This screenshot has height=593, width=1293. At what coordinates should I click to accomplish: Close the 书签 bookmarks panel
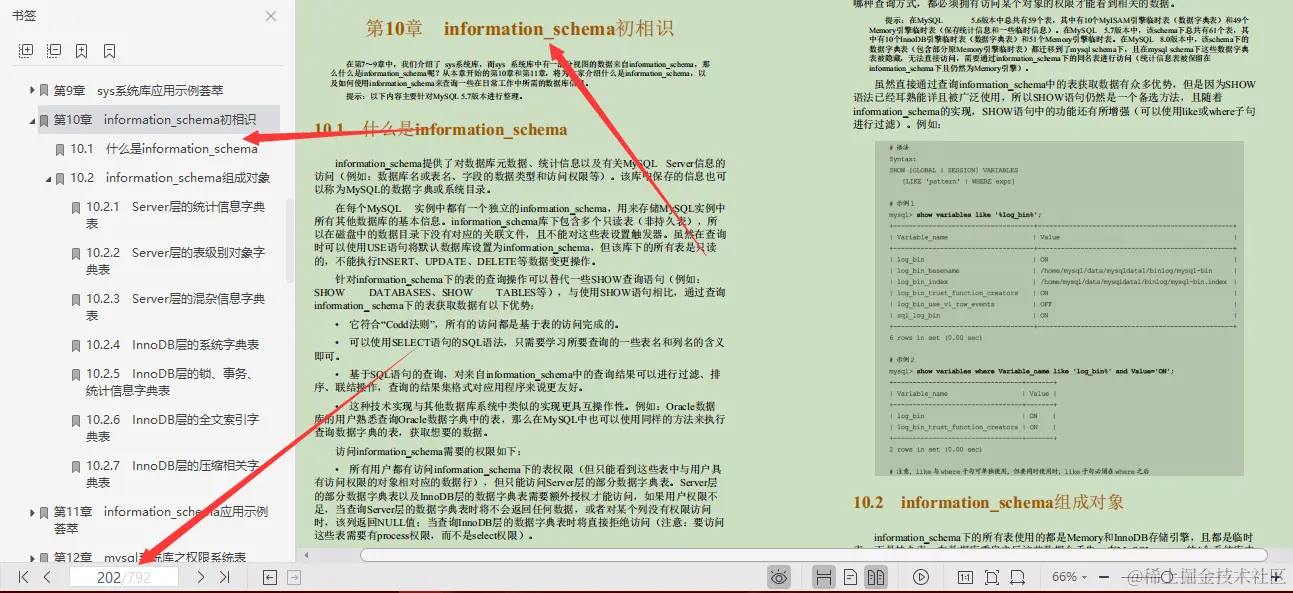(x=271, y=16)
